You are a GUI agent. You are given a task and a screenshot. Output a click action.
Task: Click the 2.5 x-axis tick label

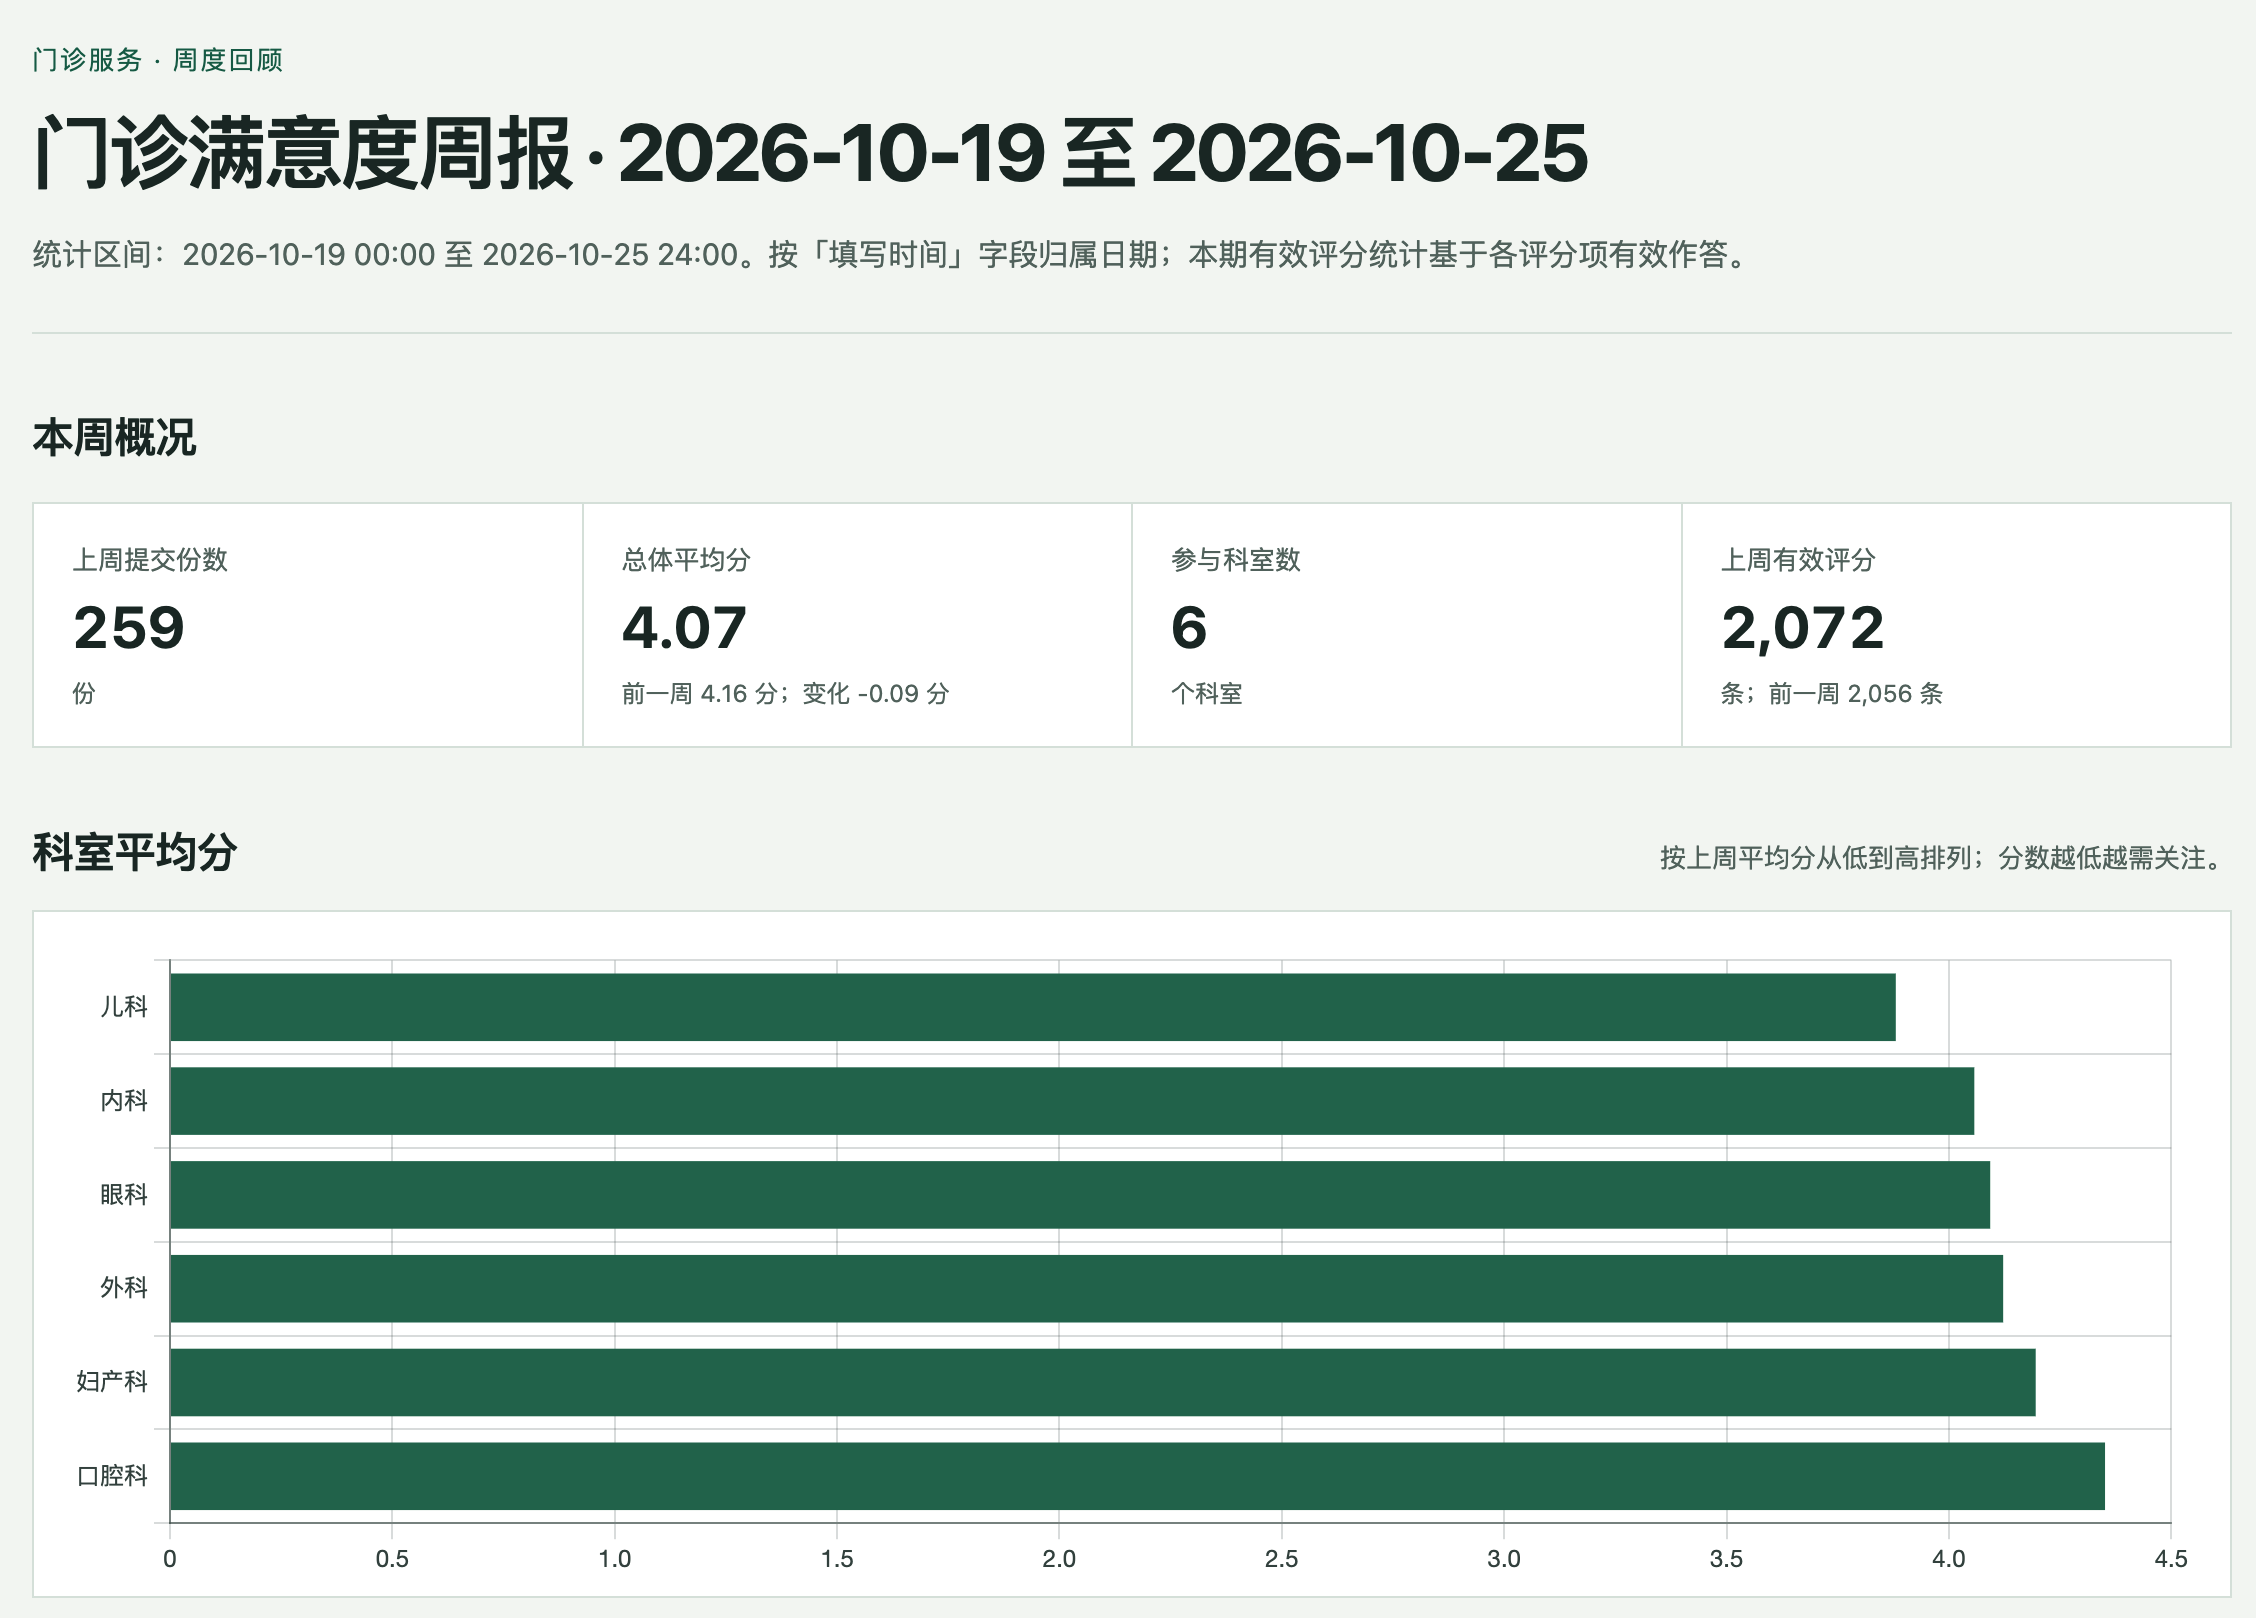click(1281, 1558)
